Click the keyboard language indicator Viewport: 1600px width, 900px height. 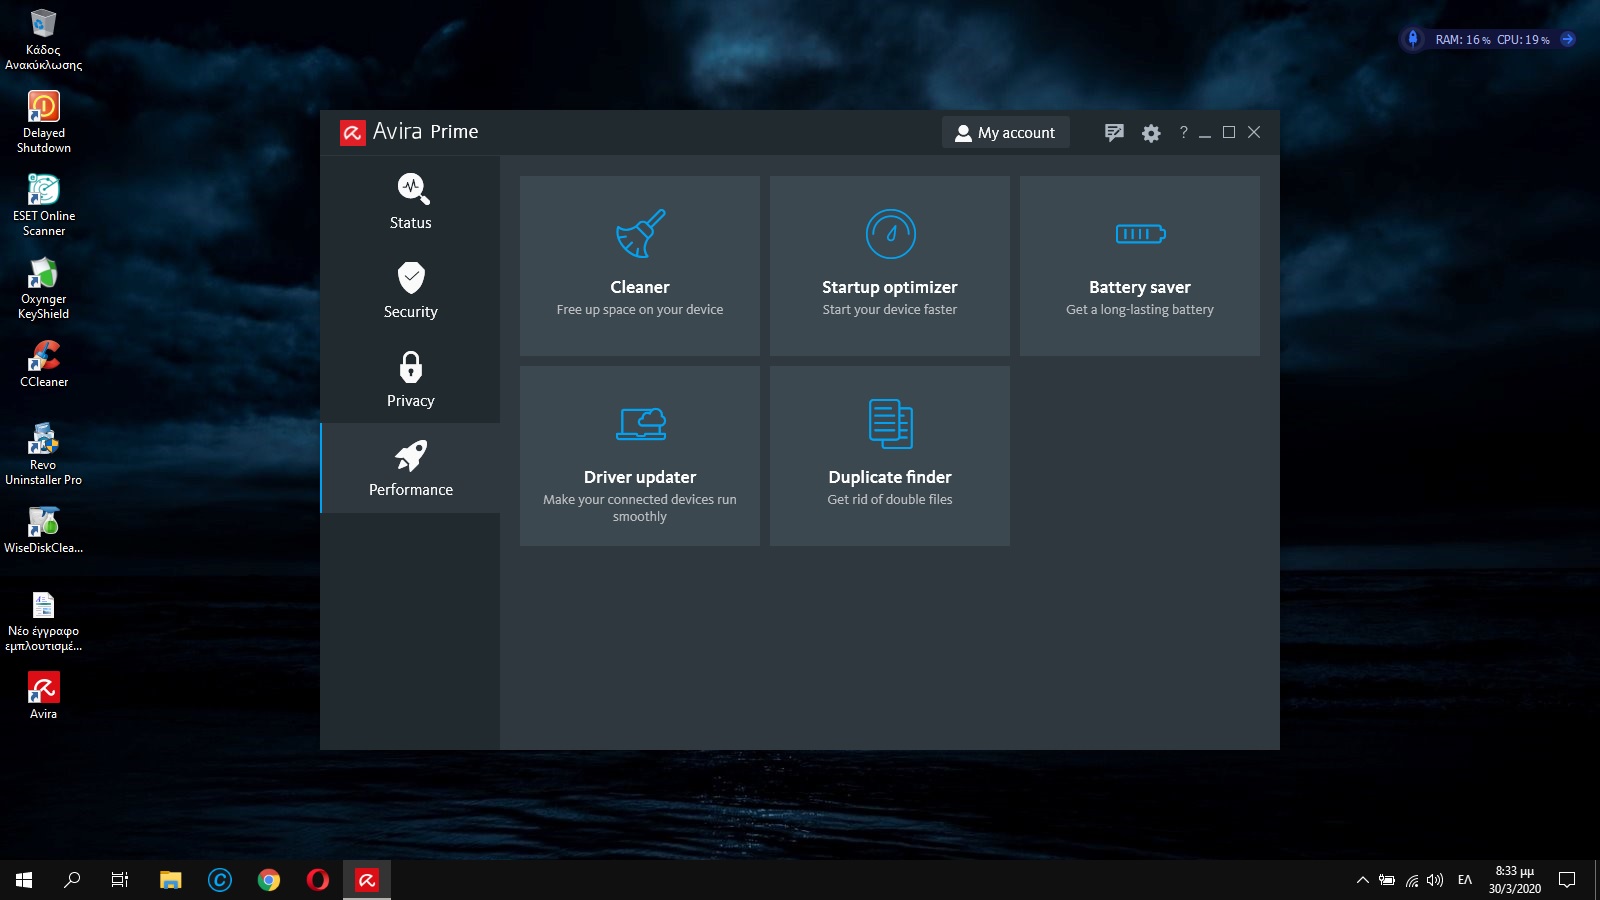click(1465, 880)
